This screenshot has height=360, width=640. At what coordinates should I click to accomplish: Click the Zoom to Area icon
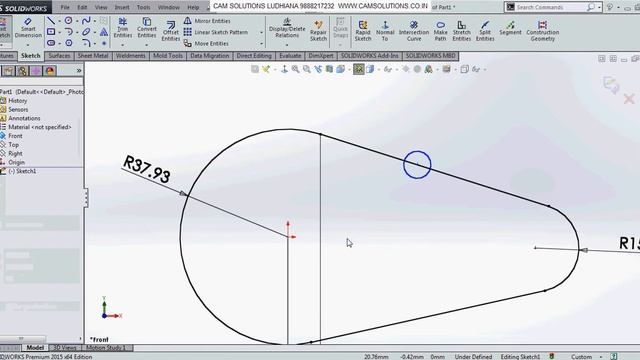[307, 69]
